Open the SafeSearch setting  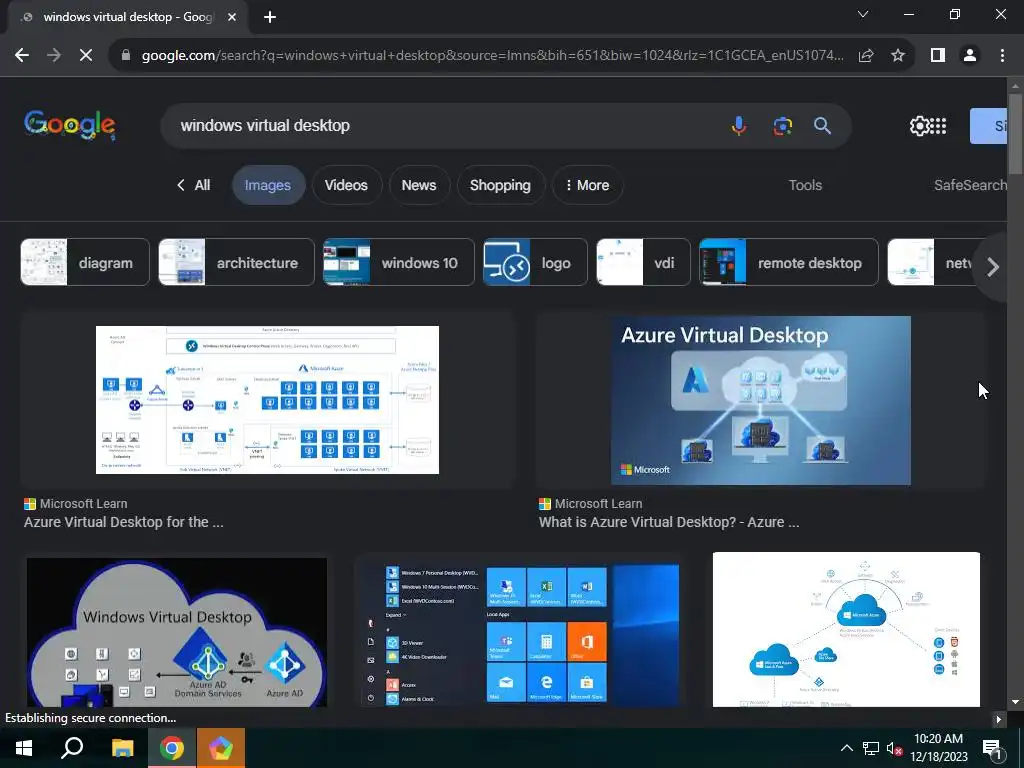[970, 185]
